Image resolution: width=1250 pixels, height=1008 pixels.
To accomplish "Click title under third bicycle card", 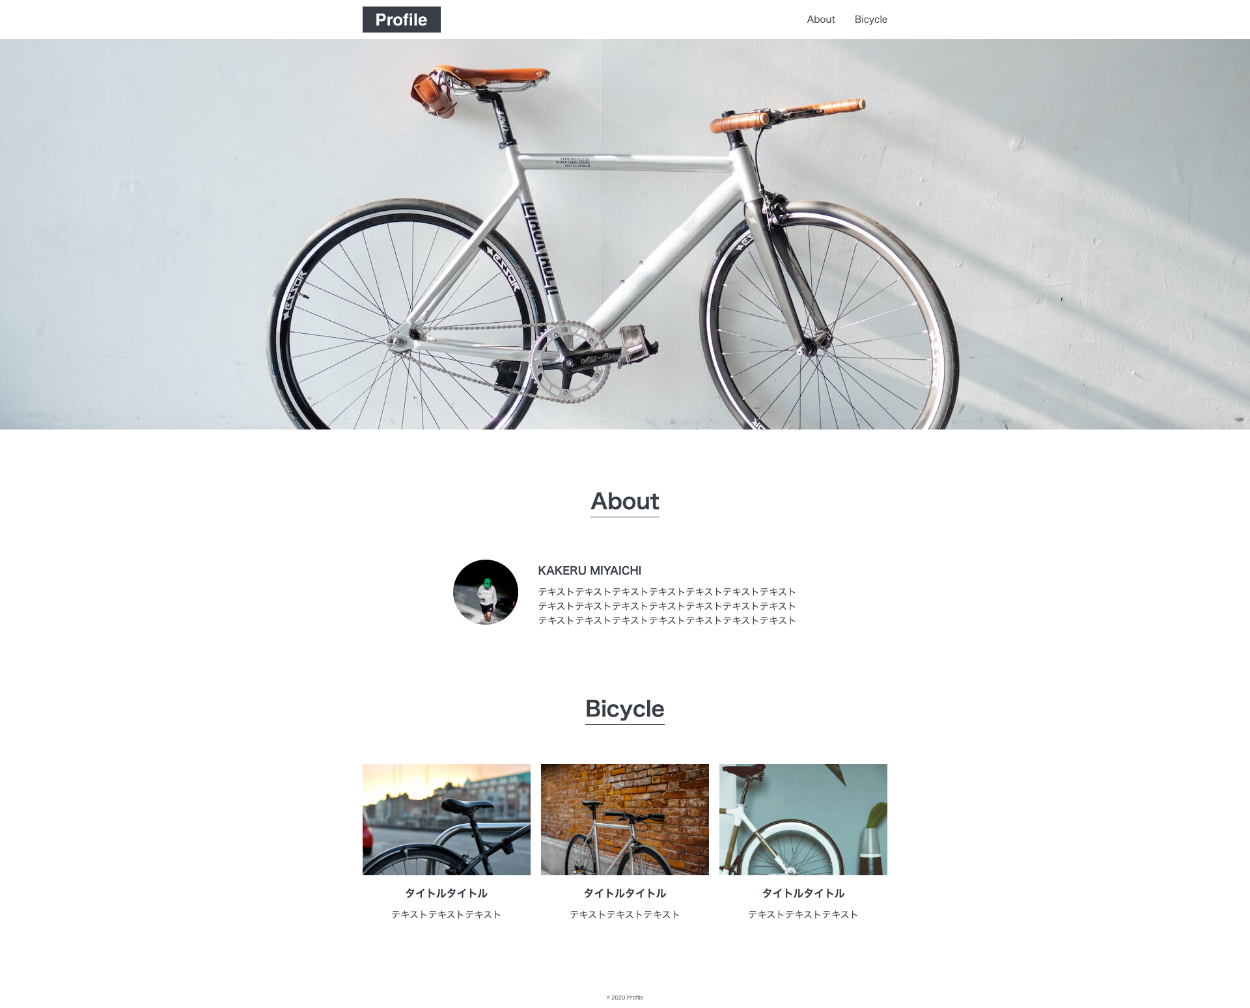I will coord(803,893).
